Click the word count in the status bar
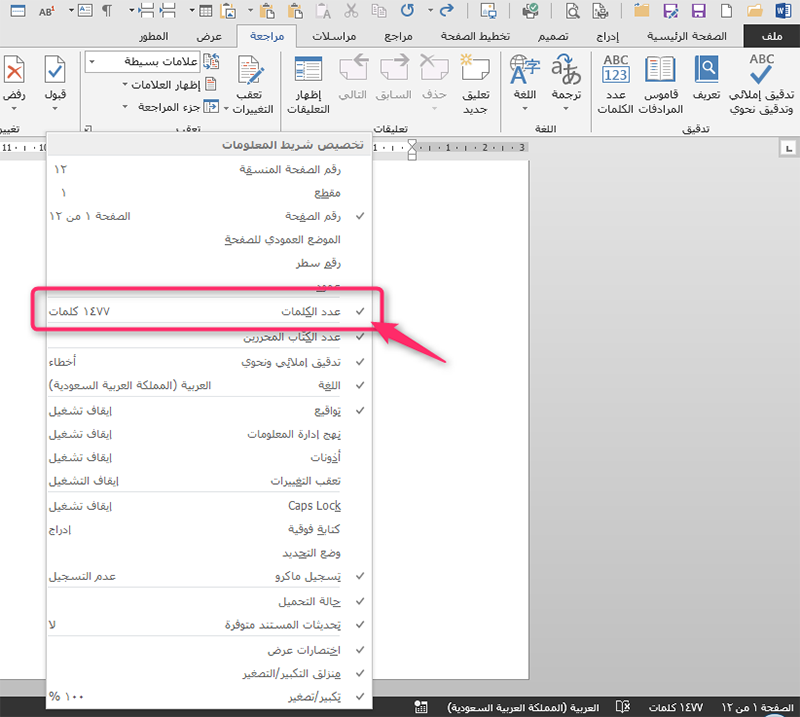Image resolution: width=800 pixels, height=717 pixels. point(678,707)
